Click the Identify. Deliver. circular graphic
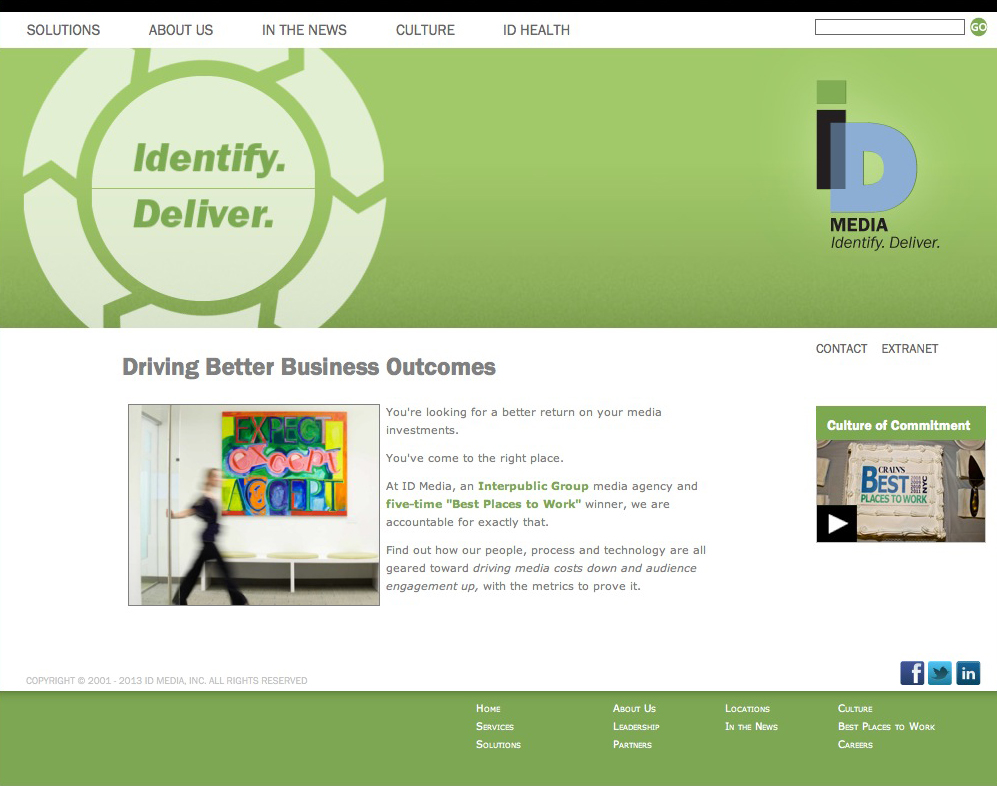 (203, 188)
